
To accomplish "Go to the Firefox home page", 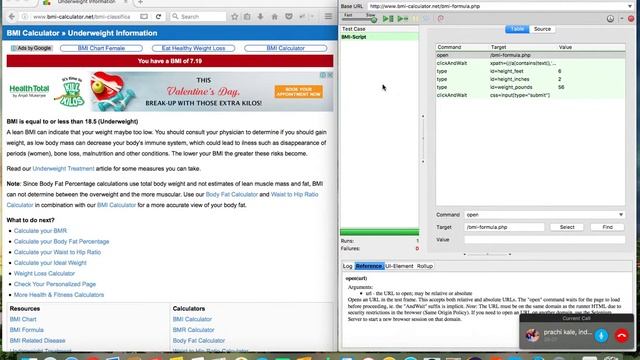I will coord(275,17).
